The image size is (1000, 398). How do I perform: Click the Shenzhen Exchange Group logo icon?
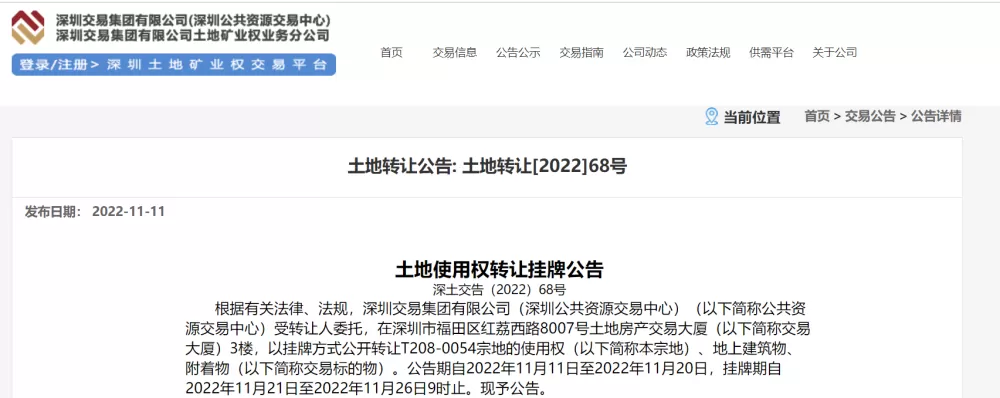28,27
